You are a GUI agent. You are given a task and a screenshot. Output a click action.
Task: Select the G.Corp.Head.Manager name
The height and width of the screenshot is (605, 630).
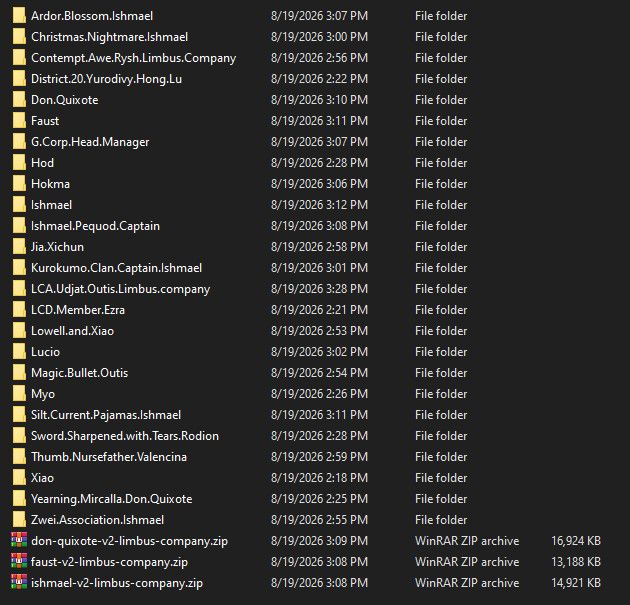[x=90, y=142]
